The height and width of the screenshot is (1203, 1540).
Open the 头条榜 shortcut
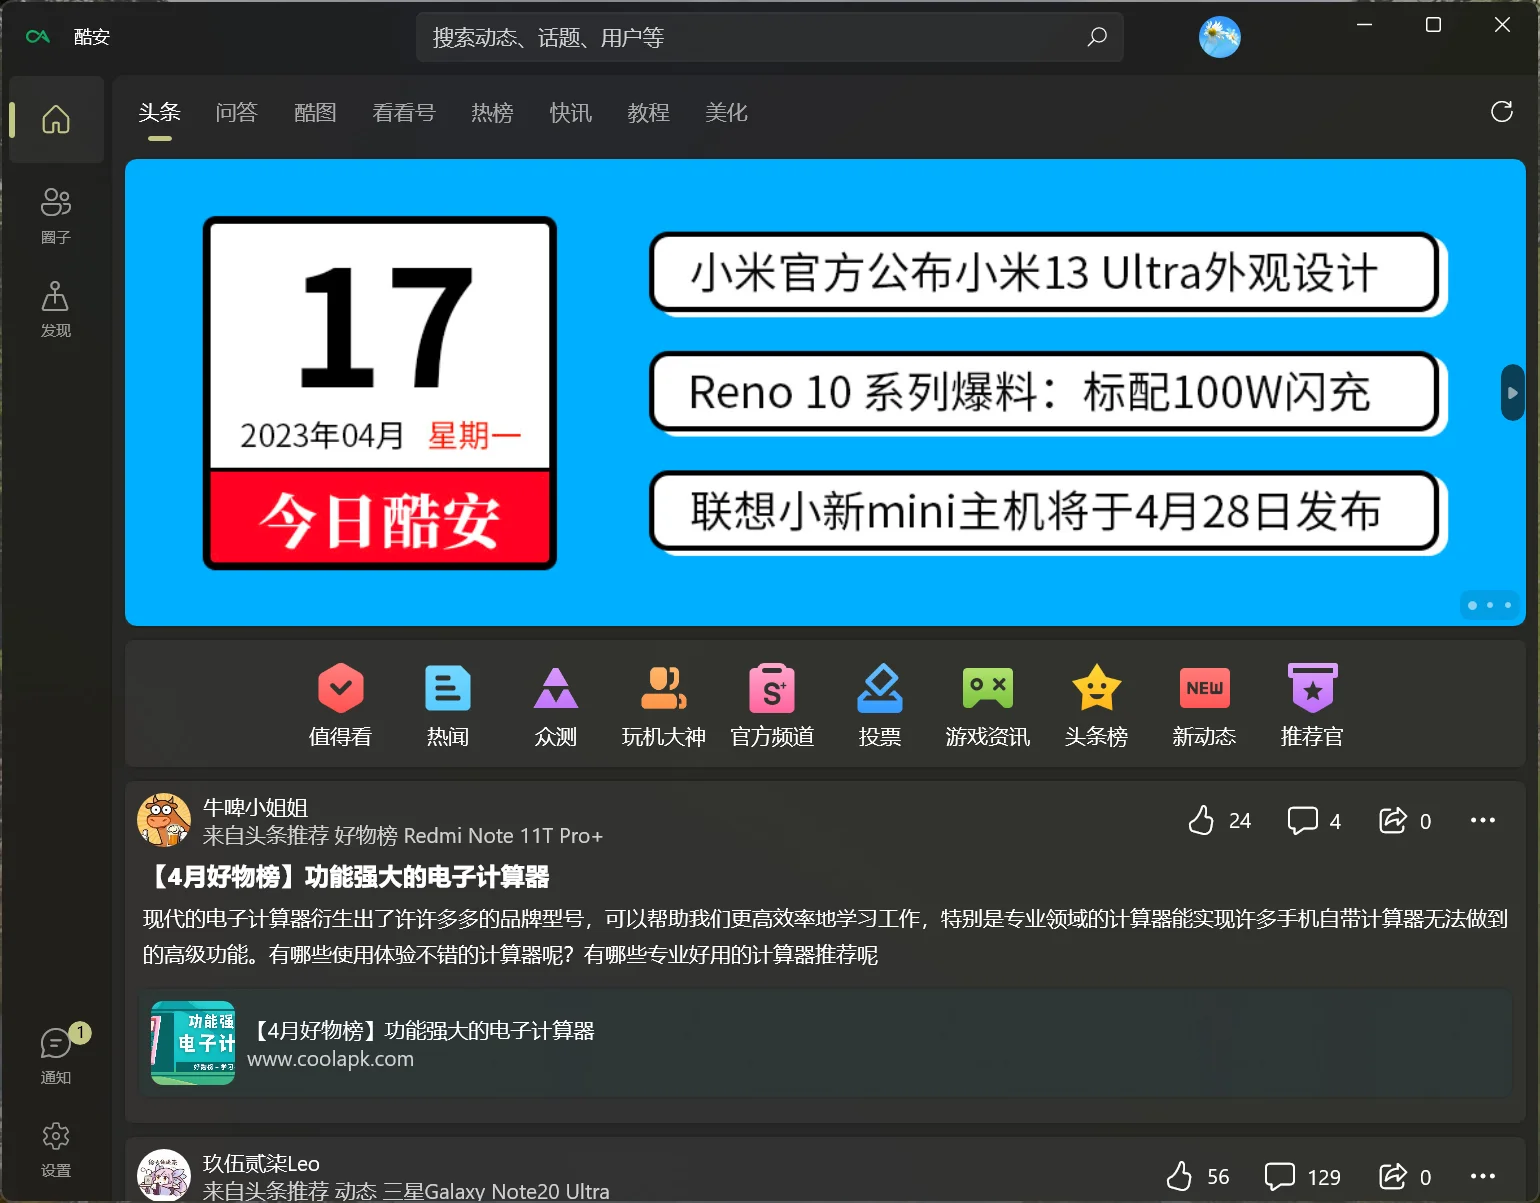pos(1096,705)
